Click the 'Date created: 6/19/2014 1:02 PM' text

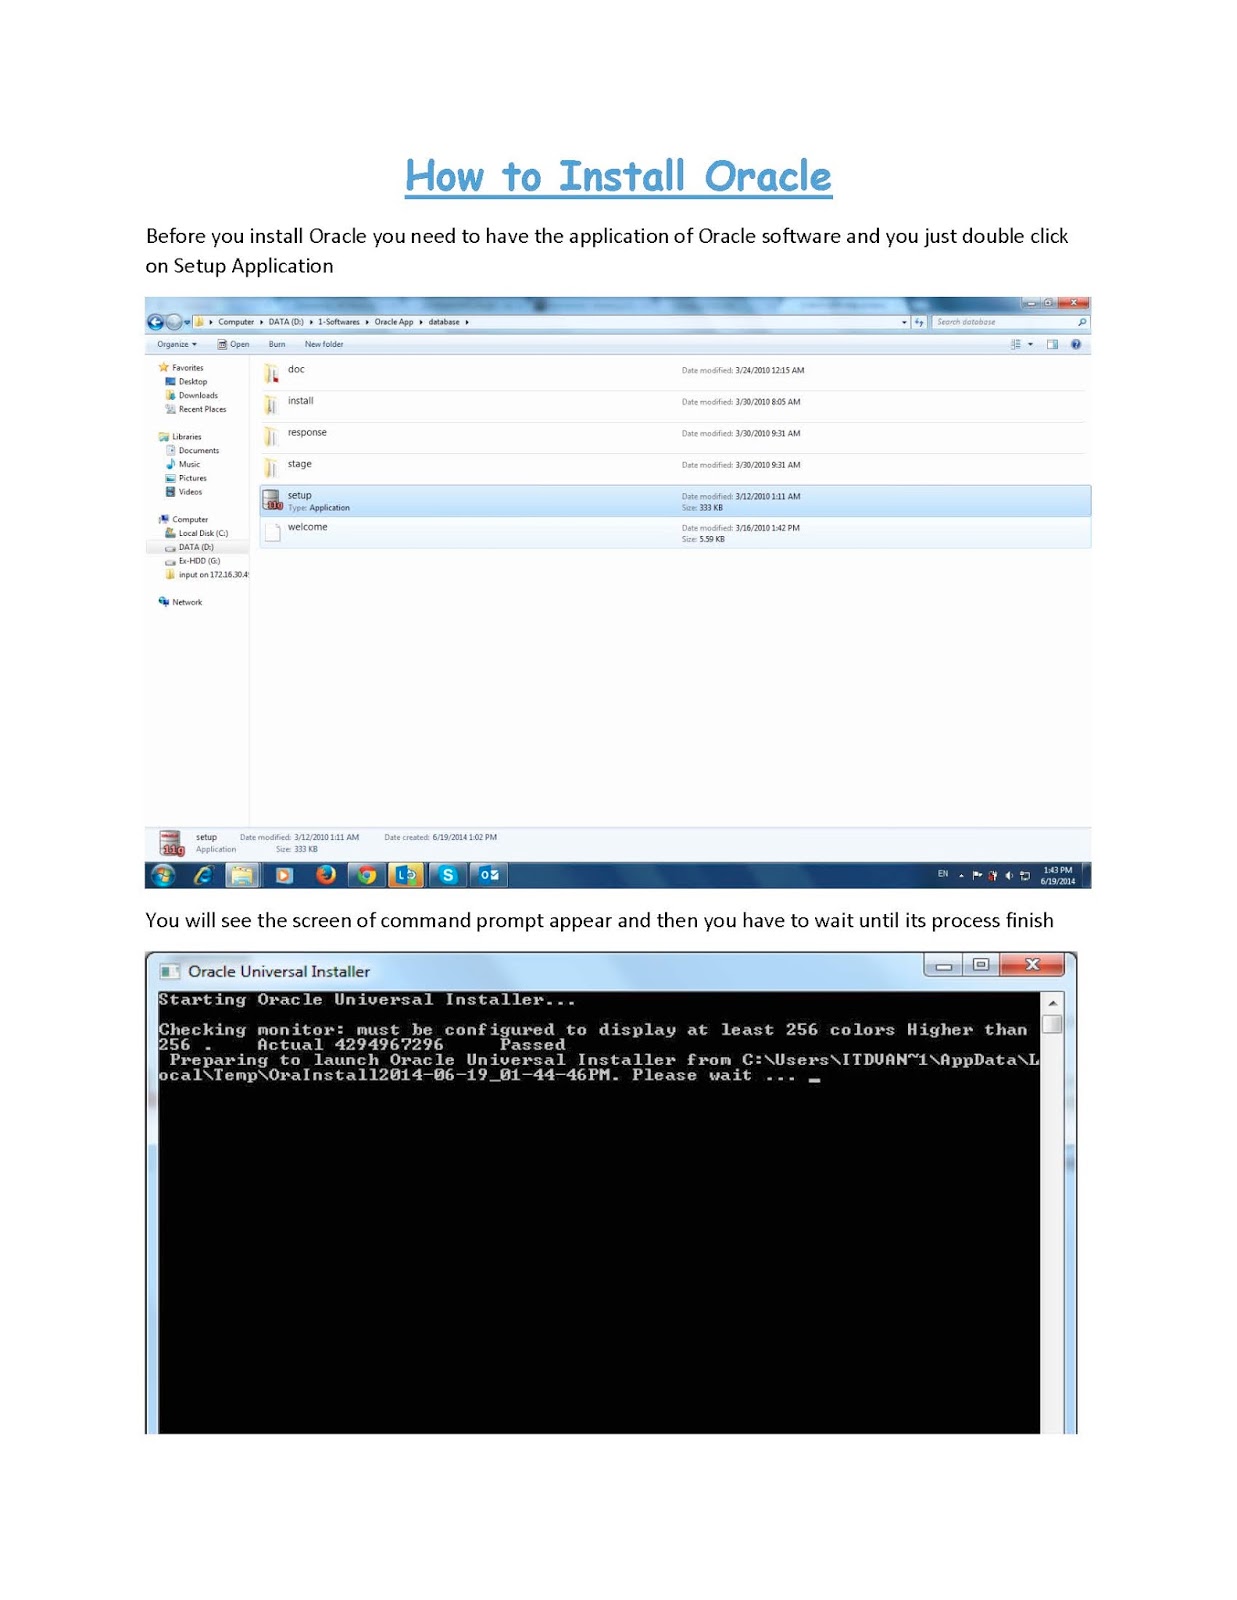coord(440,837)
